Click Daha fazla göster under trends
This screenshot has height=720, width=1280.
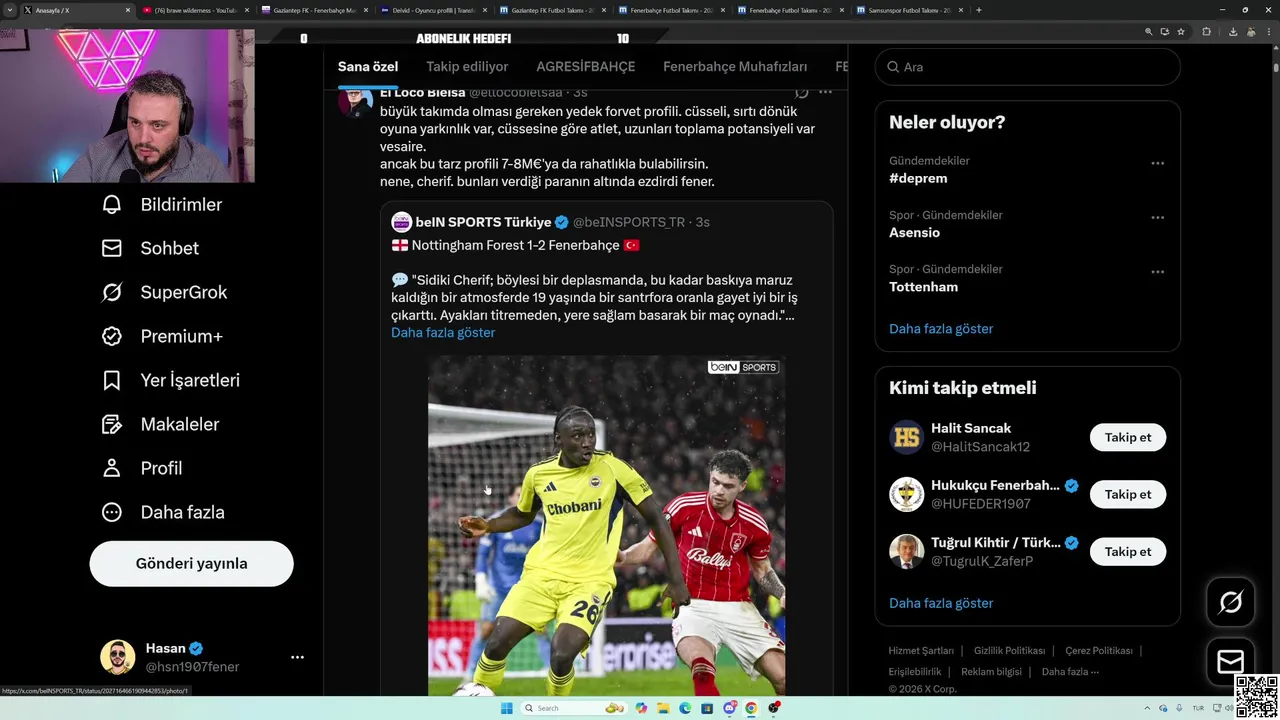pyautogui.click(x=941, y=328)
